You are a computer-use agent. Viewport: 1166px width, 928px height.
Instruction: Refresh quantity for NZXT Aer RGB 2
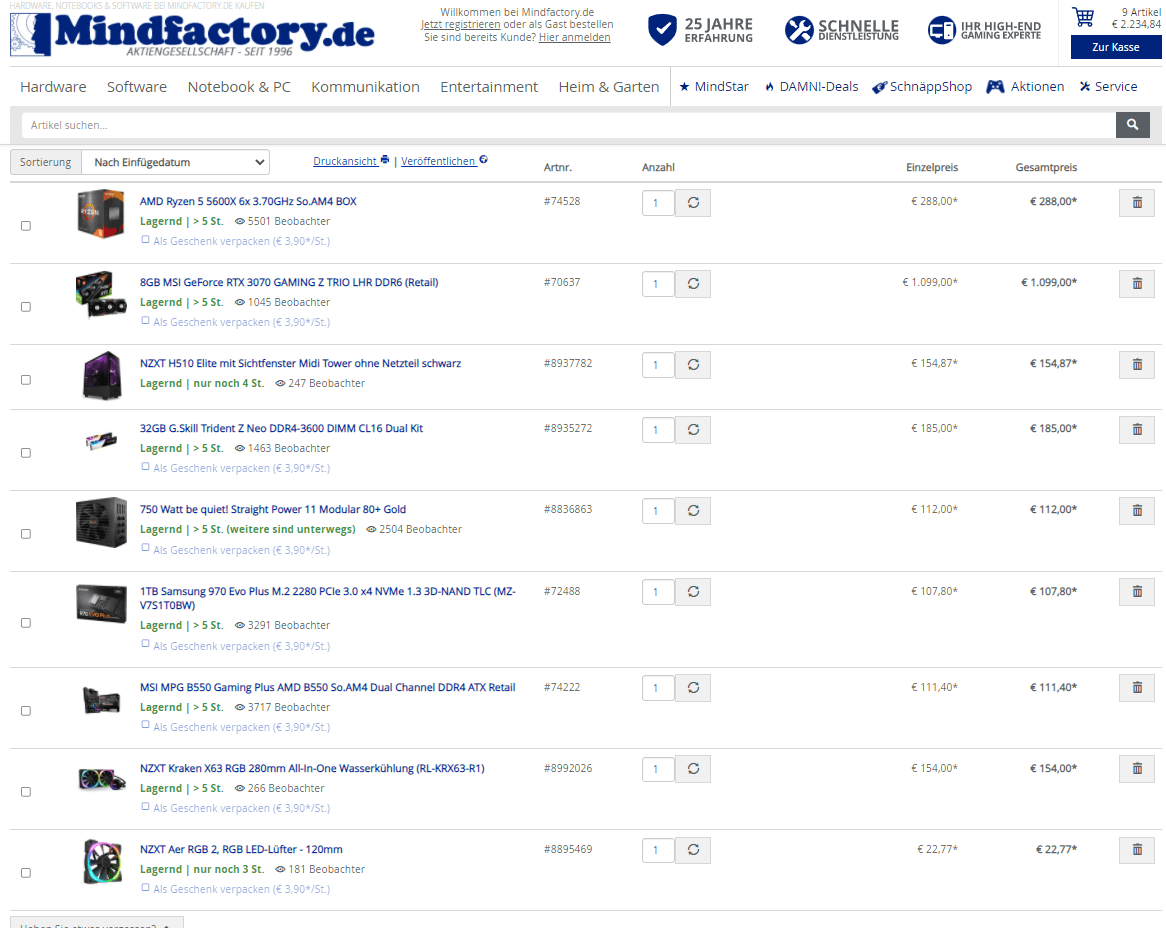[693, 850]
